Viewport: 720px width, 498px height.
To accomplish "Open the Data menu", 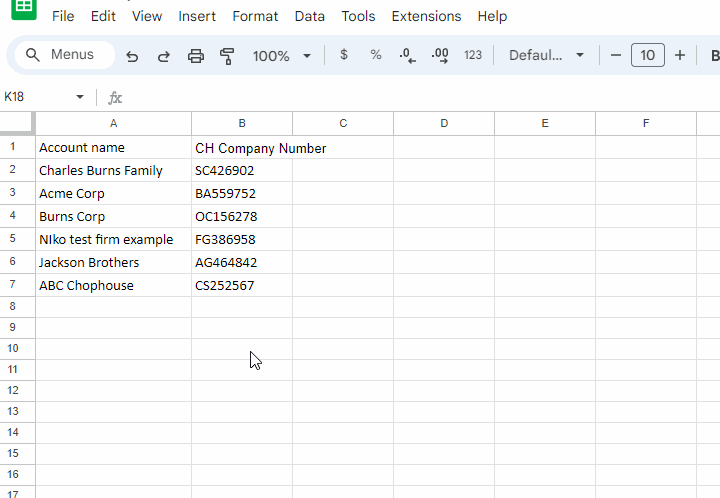I will coord(310,16).
